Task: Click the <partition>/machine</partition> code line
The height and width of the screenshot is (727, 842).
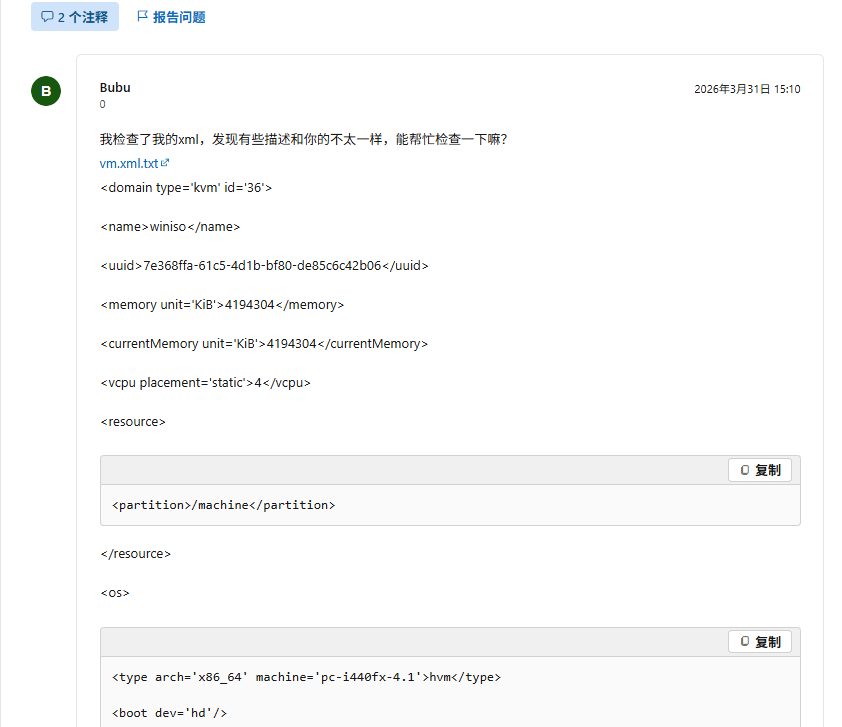Action: [223, 505]
